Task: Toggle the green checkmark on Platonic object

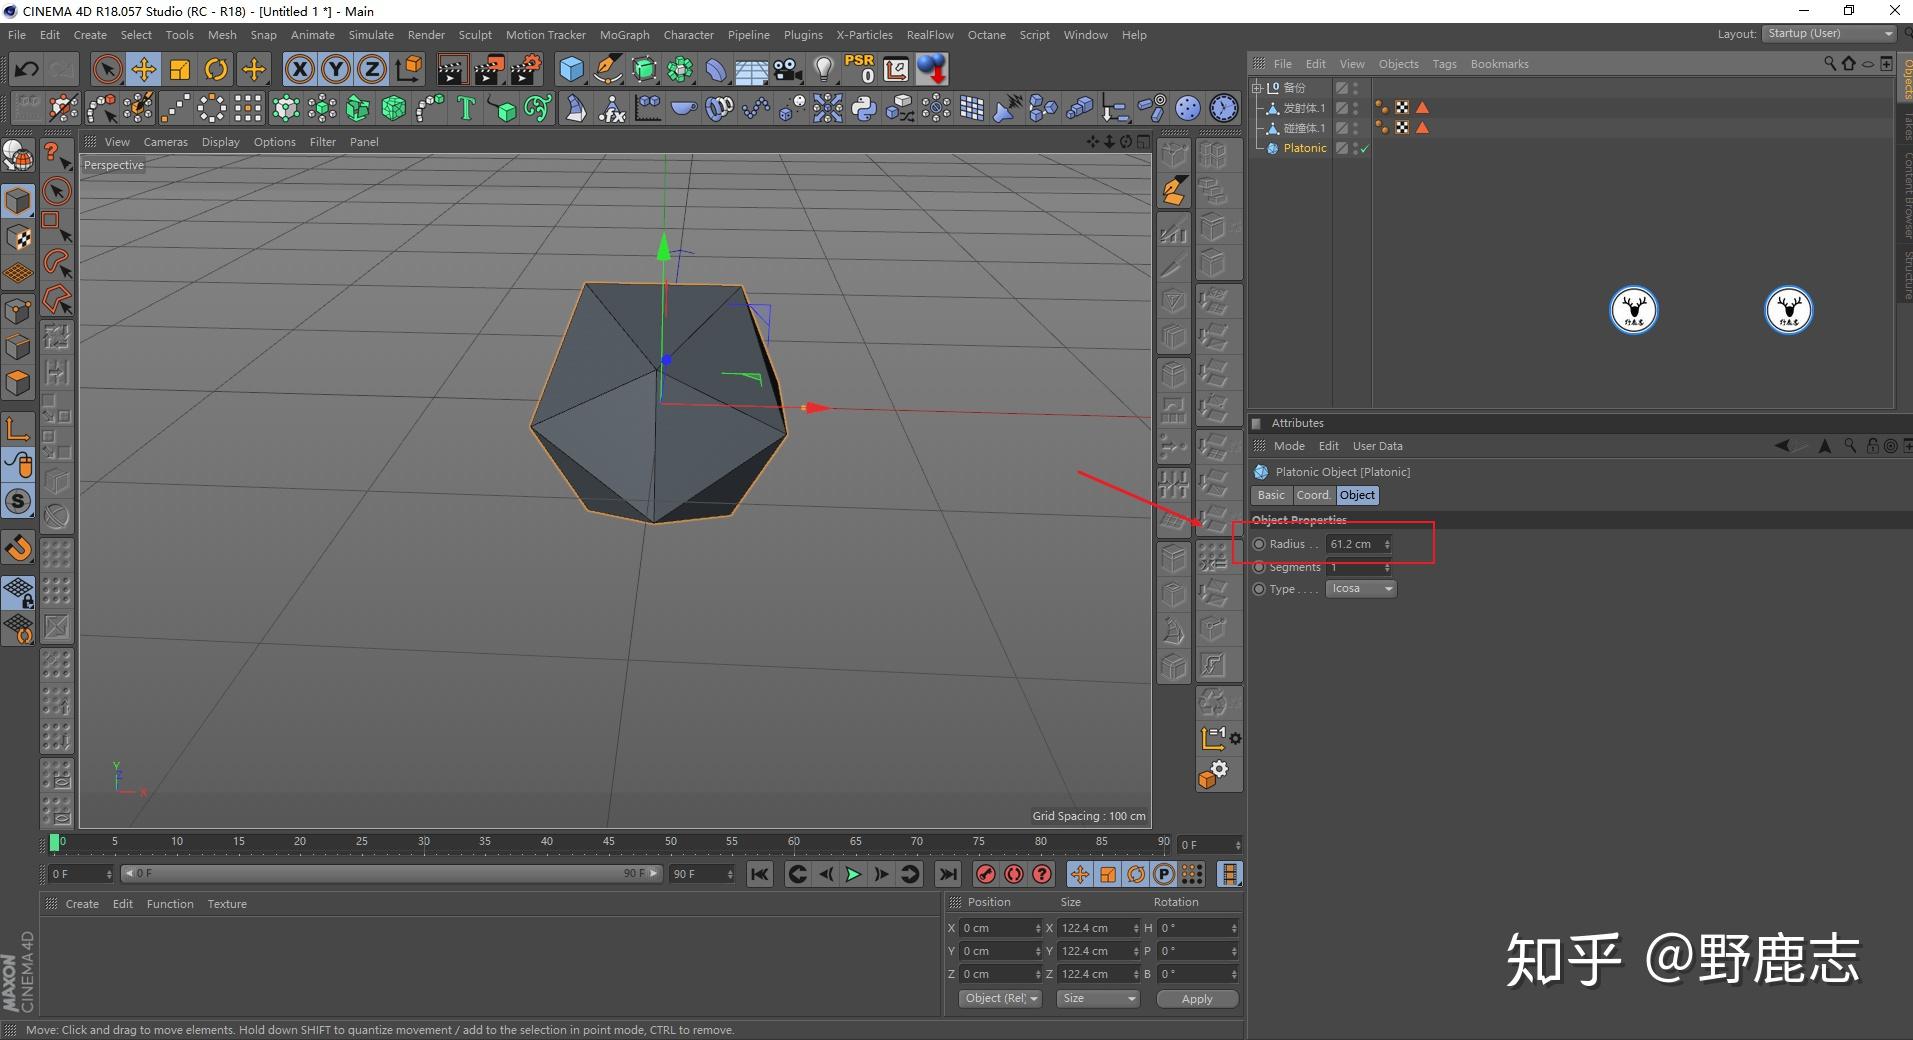Action: (x=1364, y=148)
